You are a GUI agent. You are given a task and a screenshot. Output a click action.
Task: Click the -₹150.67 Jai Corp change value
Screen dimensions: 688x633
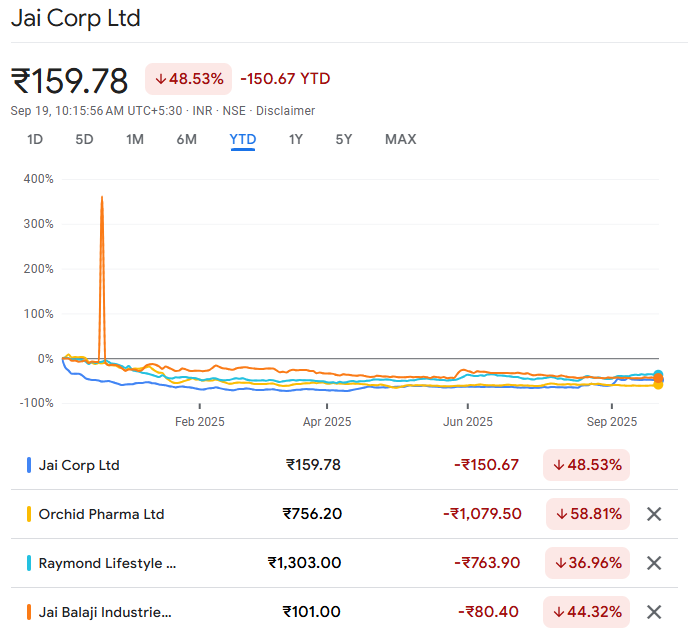tap(486, 465)
